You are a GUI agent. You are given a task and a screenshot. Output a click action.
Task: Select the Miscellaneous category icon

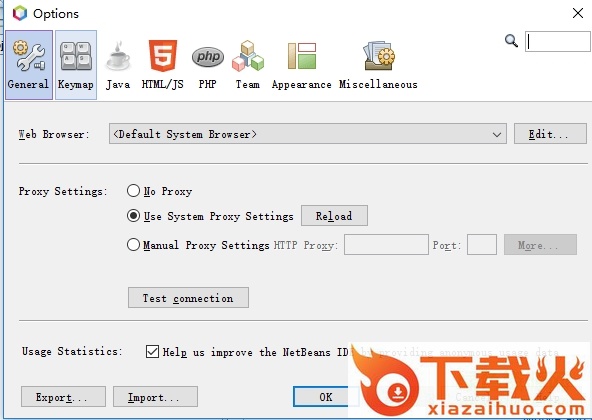point(378,65)
